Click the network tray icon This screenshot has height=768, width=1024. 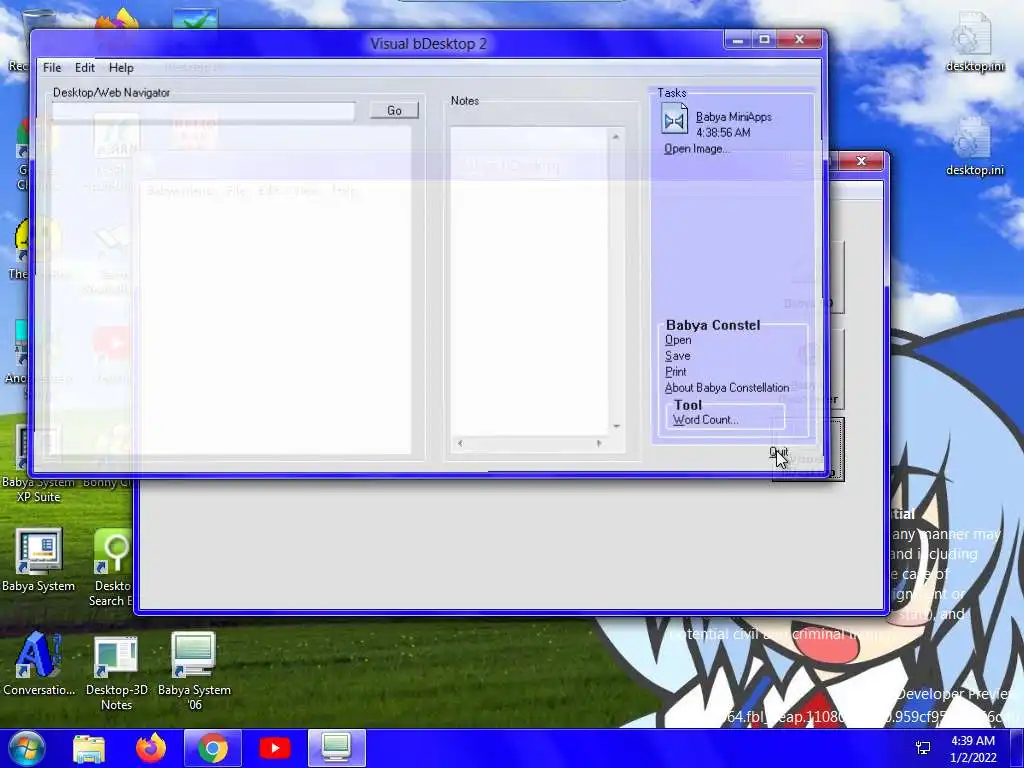[923, 748]
